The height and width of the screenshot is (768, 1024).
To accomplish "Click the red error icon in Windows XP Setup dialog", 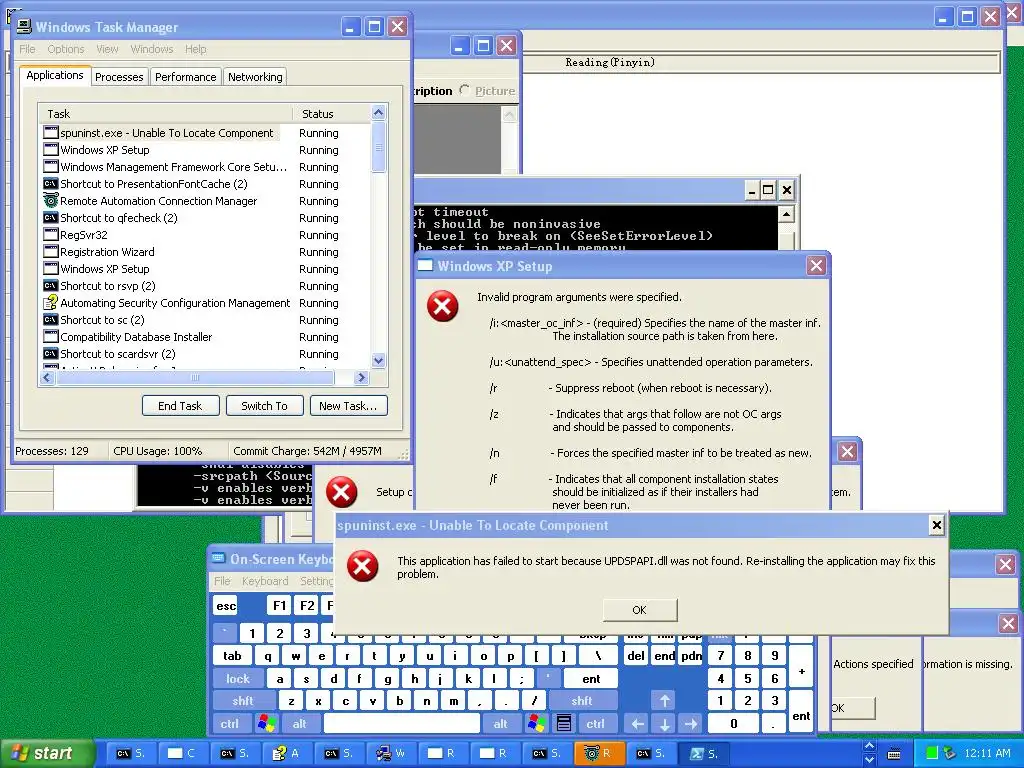I will click(x=443, y=306).
